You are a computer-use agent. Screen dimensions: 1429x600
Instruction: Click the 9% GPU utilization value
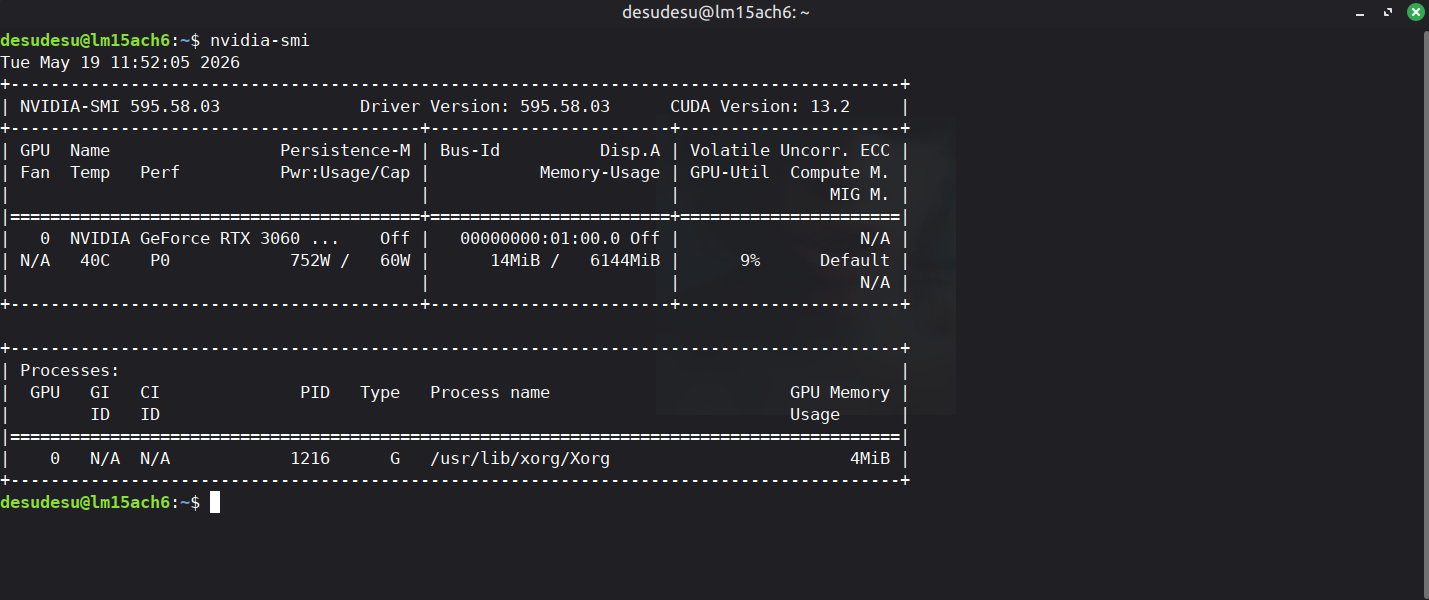[750, 260]
